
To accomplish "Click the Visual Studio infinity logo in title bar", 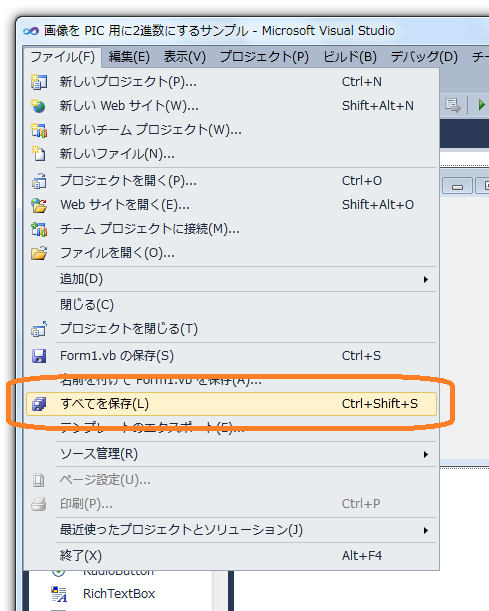I will pyautogui.click(x=31, y=31).
